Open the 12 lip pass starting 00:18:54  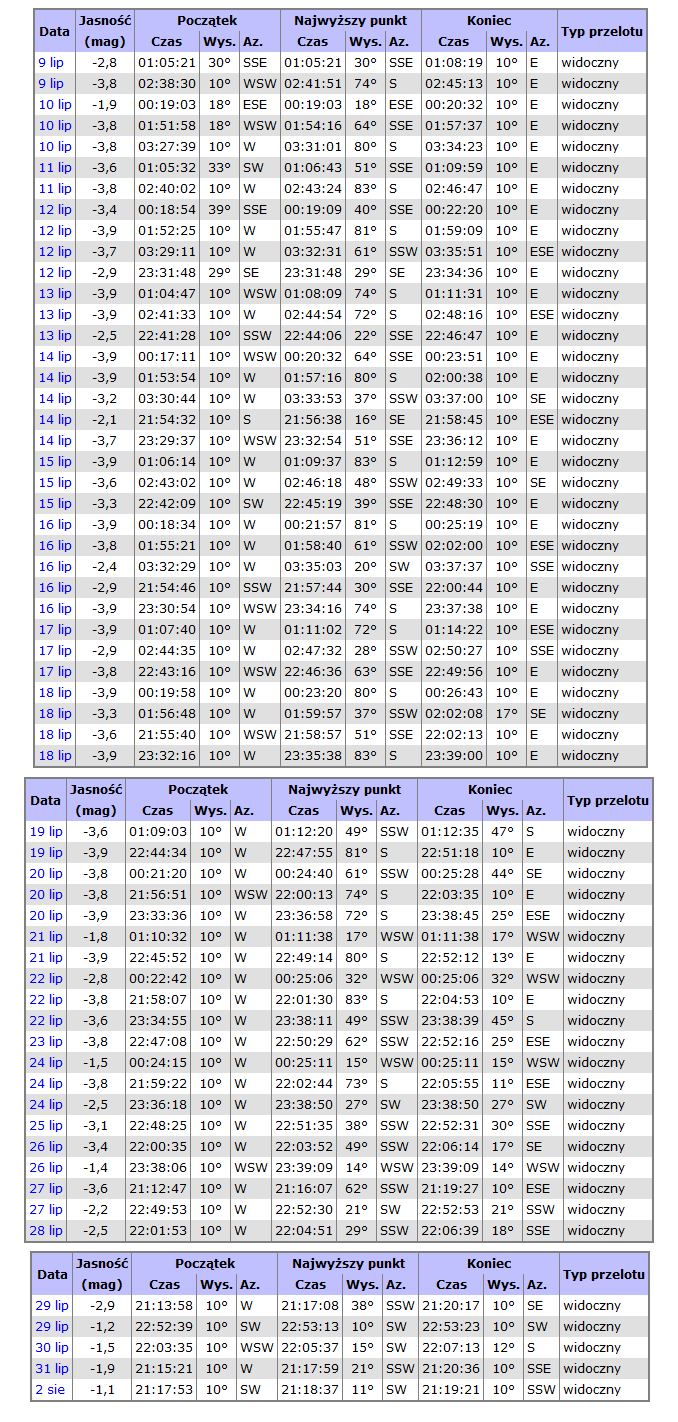tap(55, 209)
